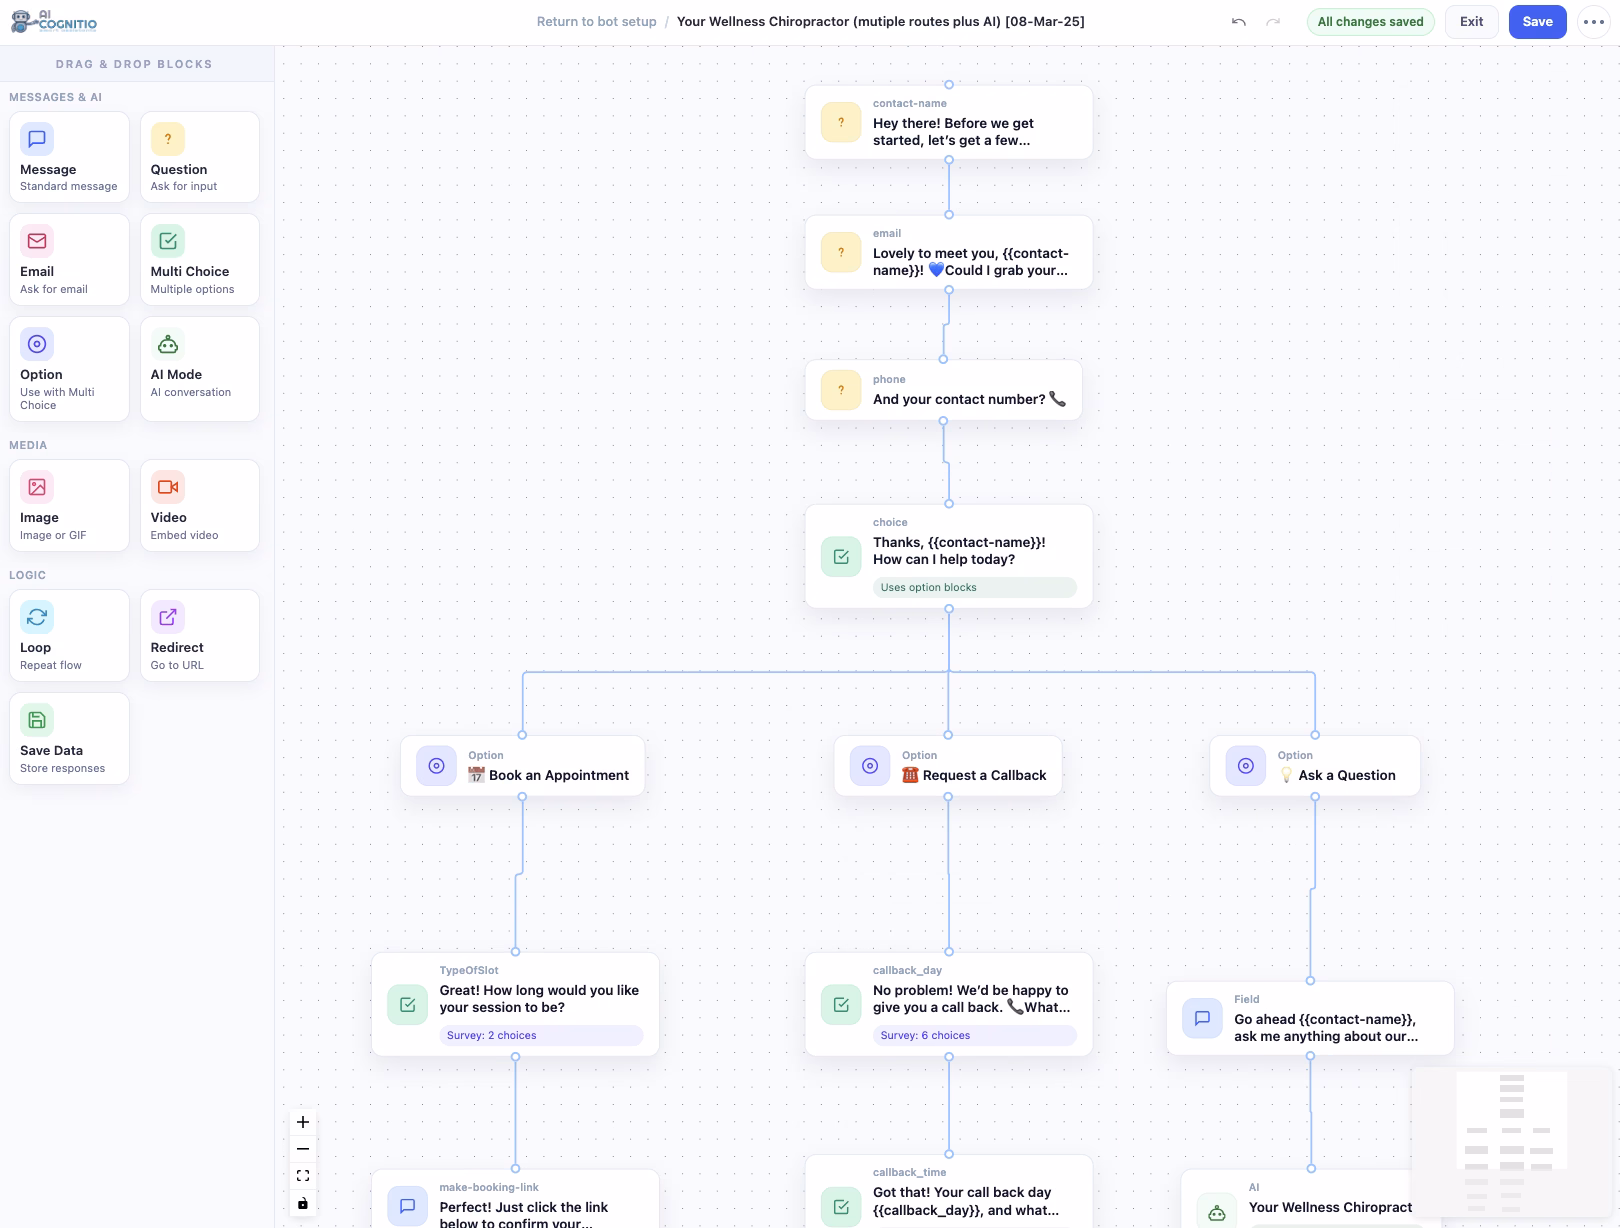
Task: Select the Loop block icon
Action: coord(37,617)
